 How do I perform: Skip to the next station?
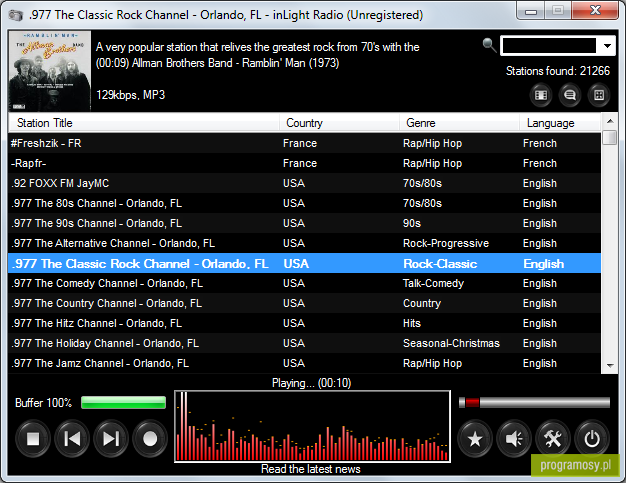(x=111, y=439)
